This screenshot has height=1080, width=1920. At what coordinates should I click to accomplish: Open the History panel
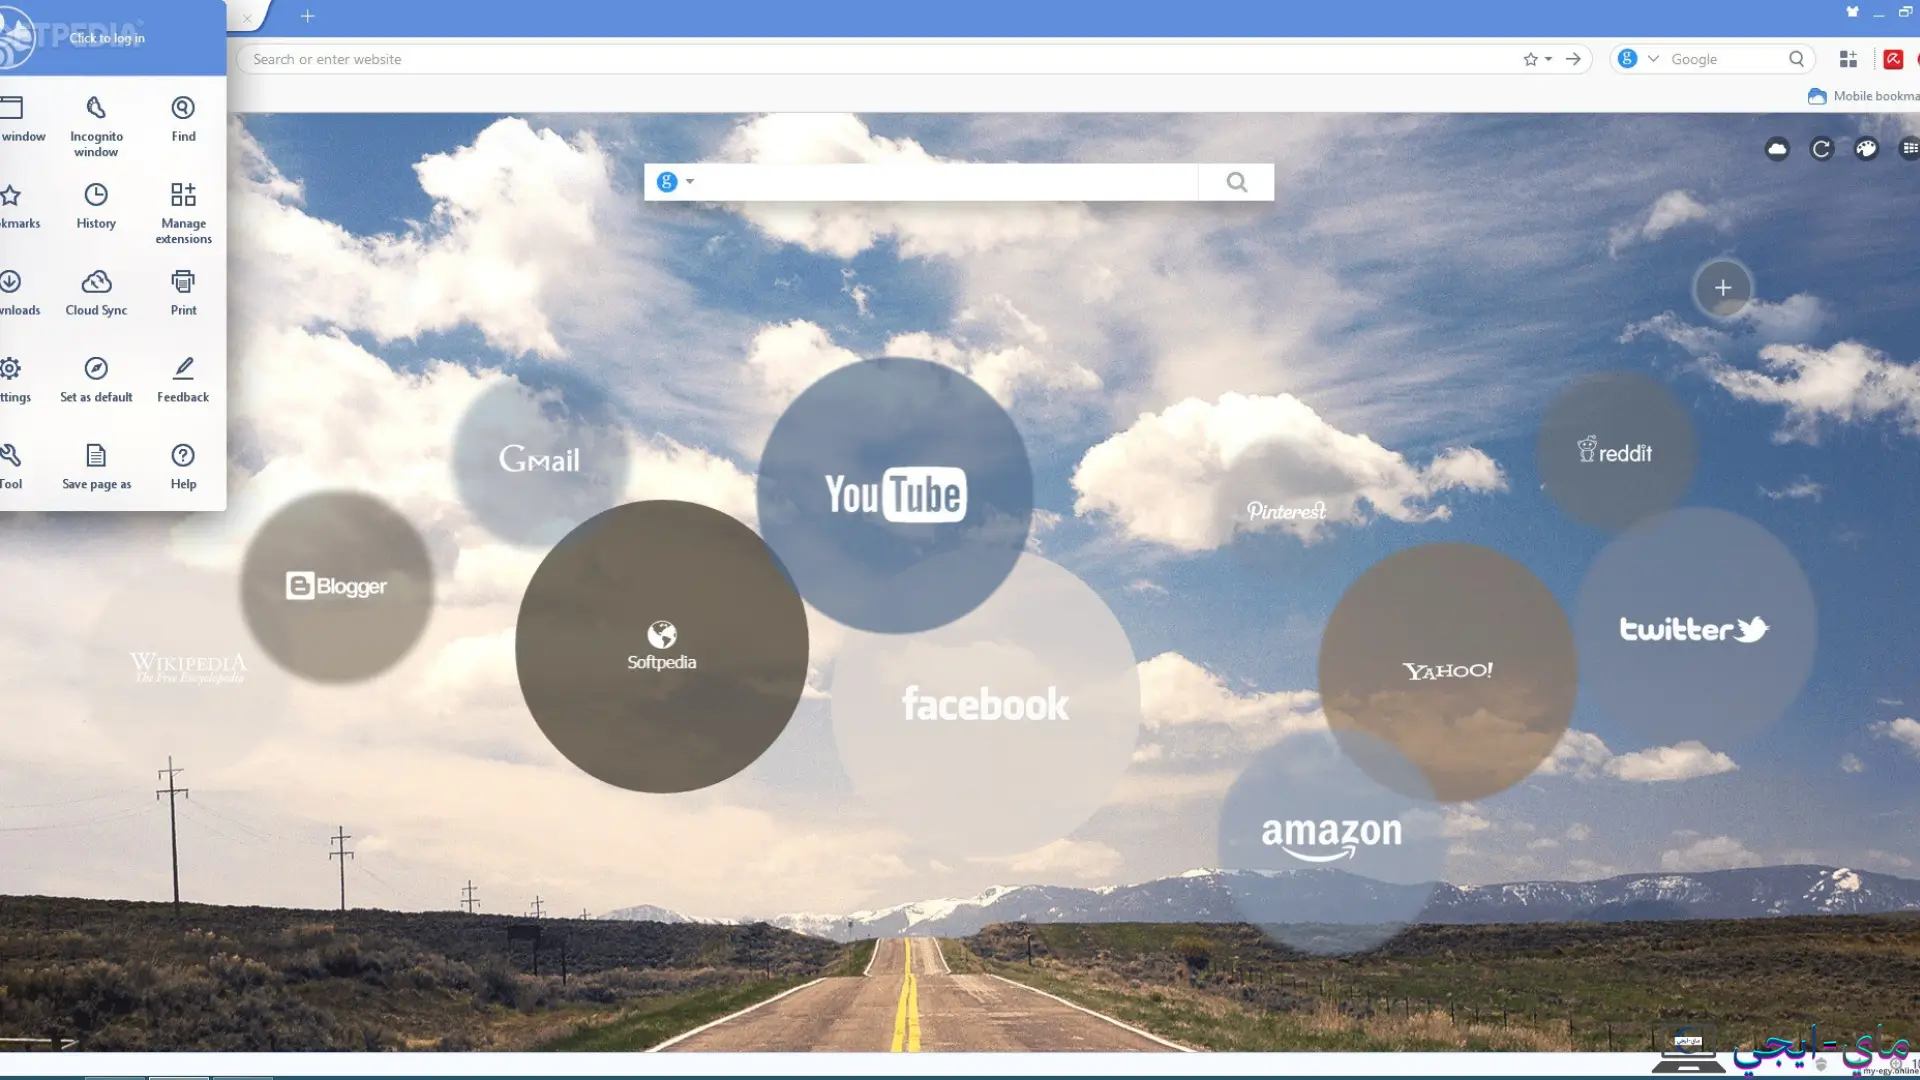point(96,206)
